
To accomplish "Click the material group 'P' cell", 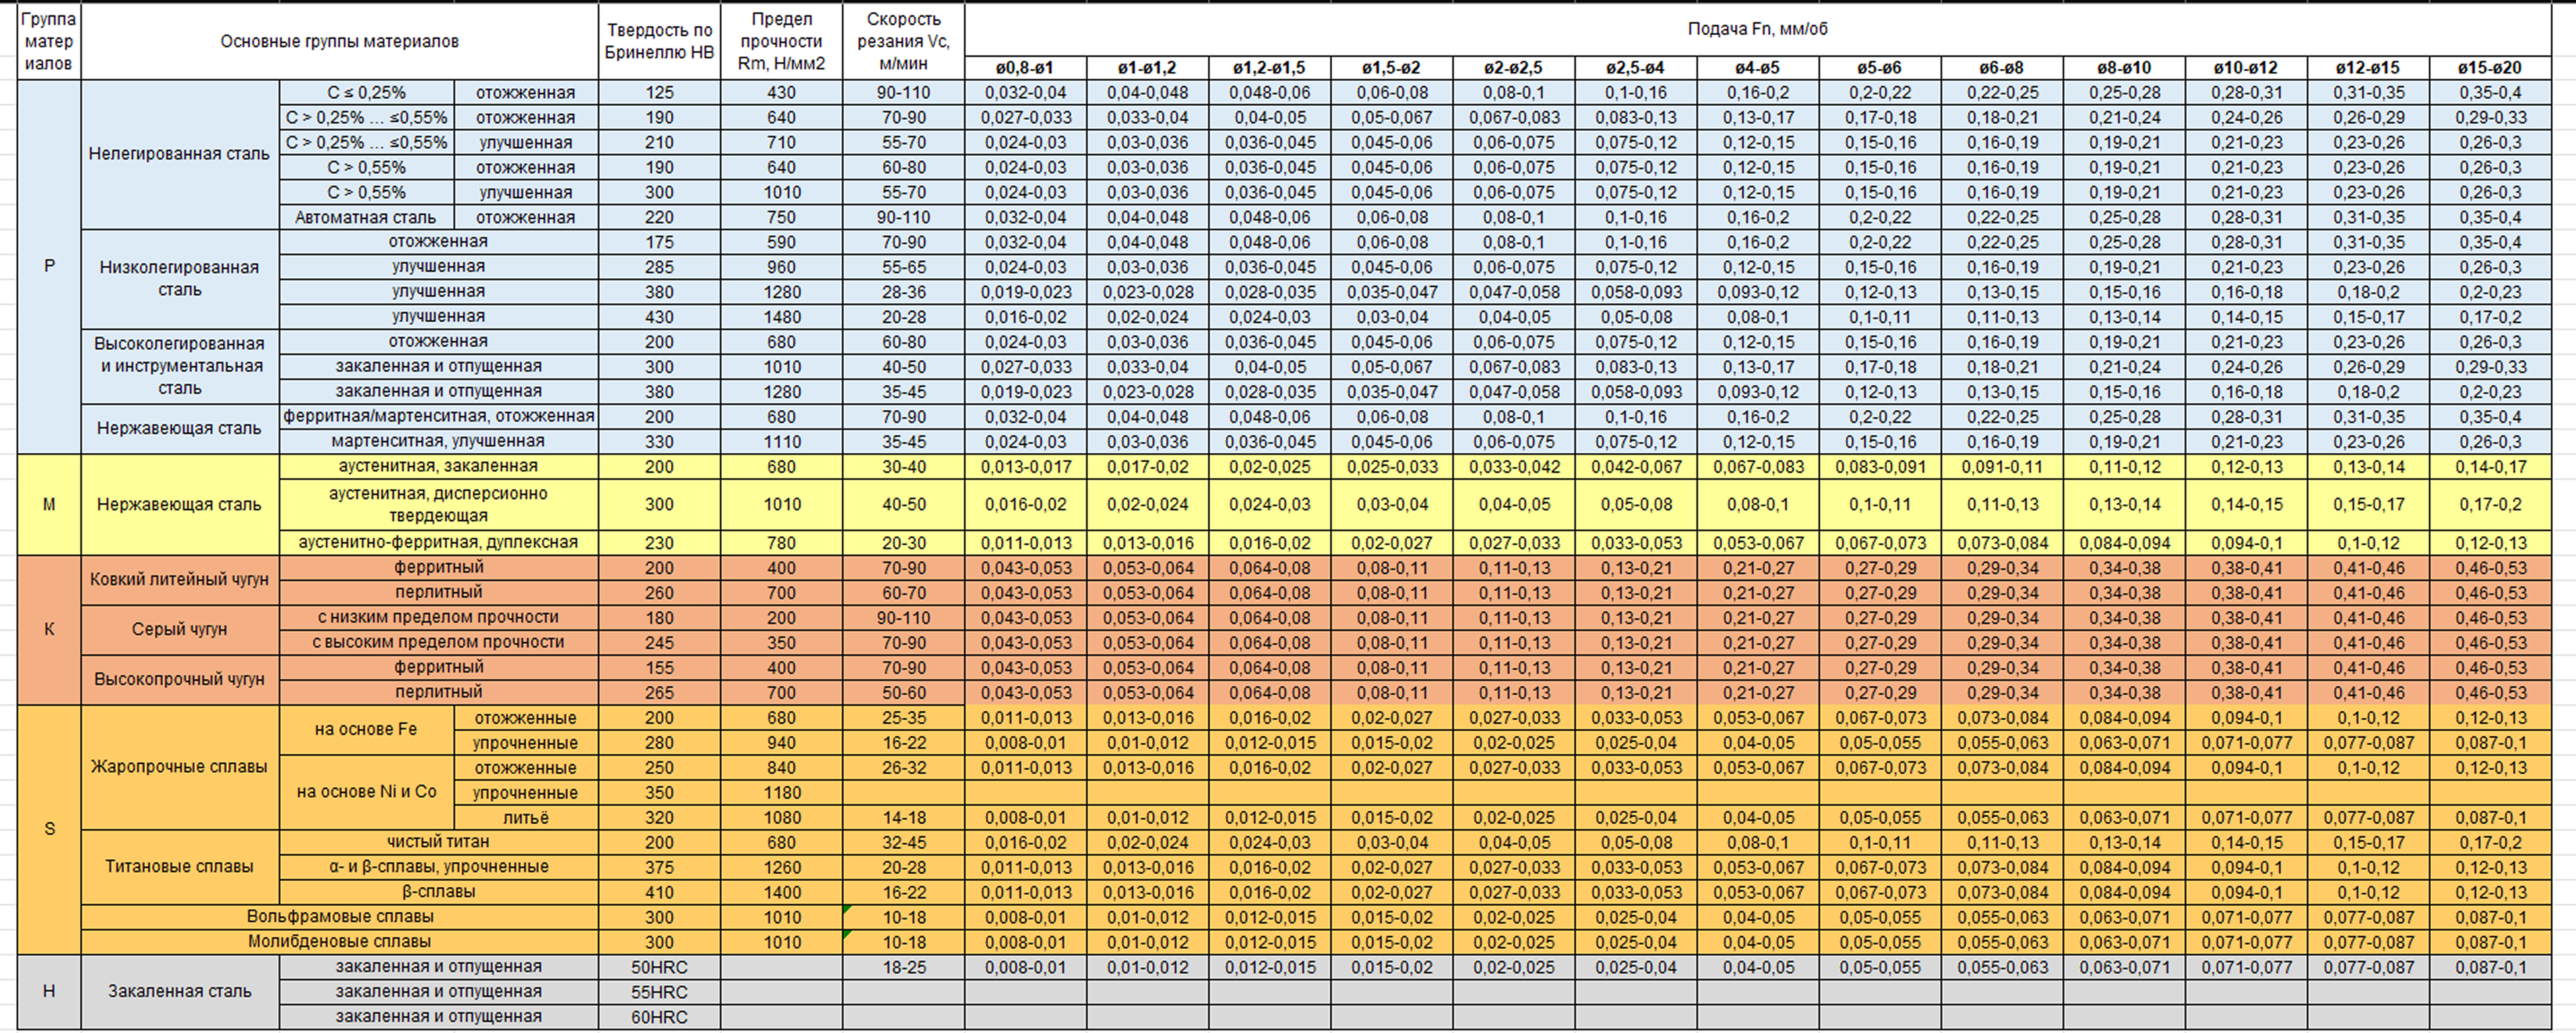I will [x=49, y=266].
